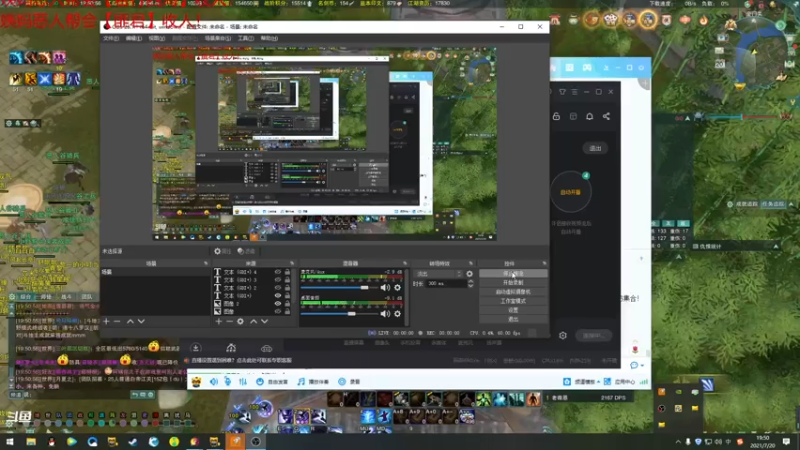Click the unlock padlock icon in dark window
The image size is (800, 450).
[x=556, y=116]
